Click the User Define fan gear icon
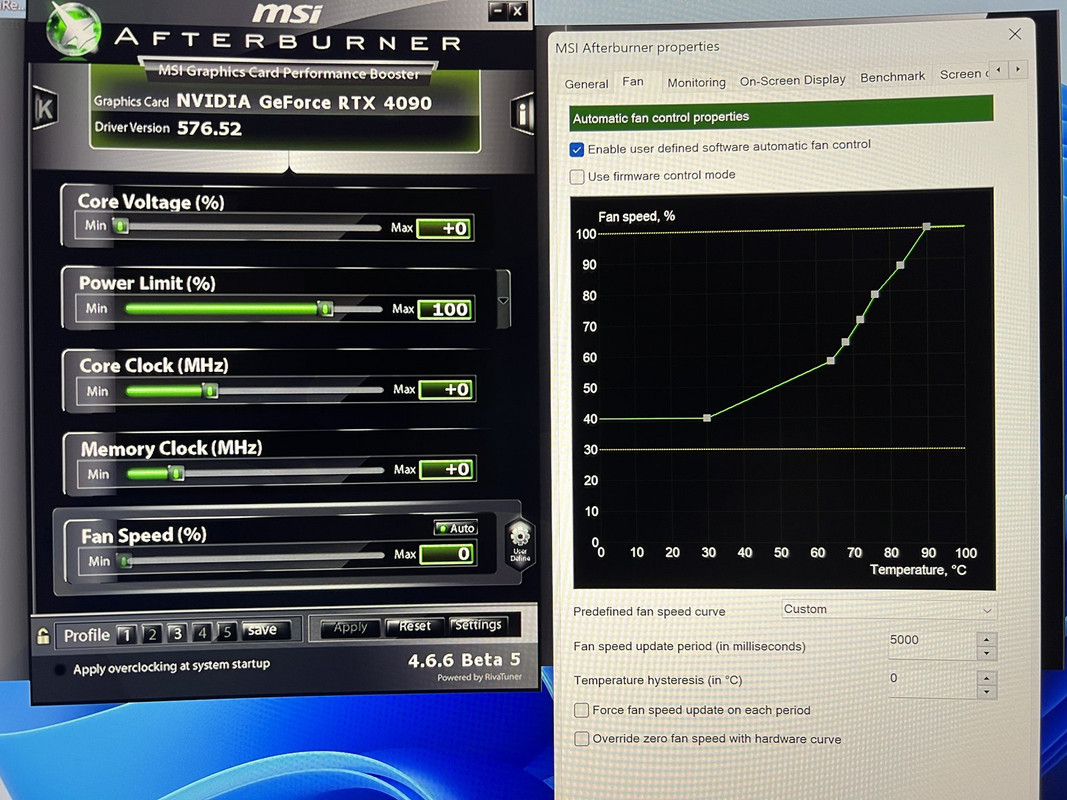The height and width of the screenshot is (800, 1067). (520, 542)
